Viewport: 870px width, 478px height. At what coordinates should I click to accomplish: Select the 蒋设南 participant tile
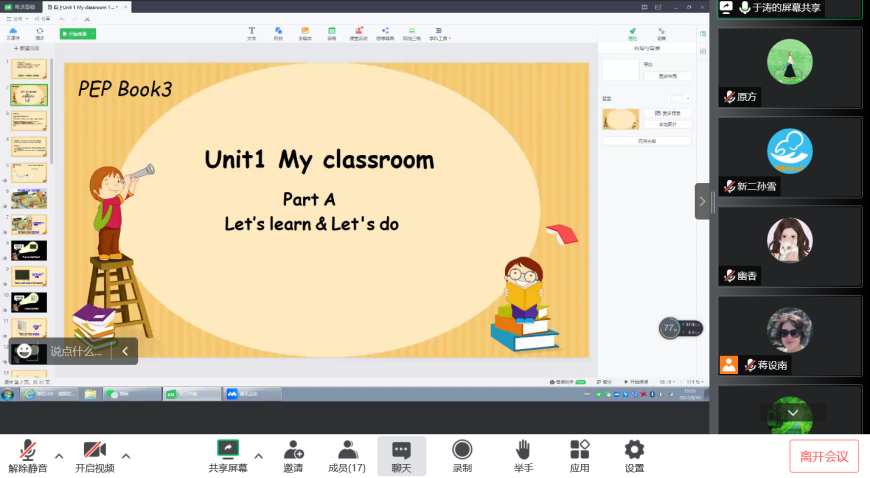tap(790, 336)
